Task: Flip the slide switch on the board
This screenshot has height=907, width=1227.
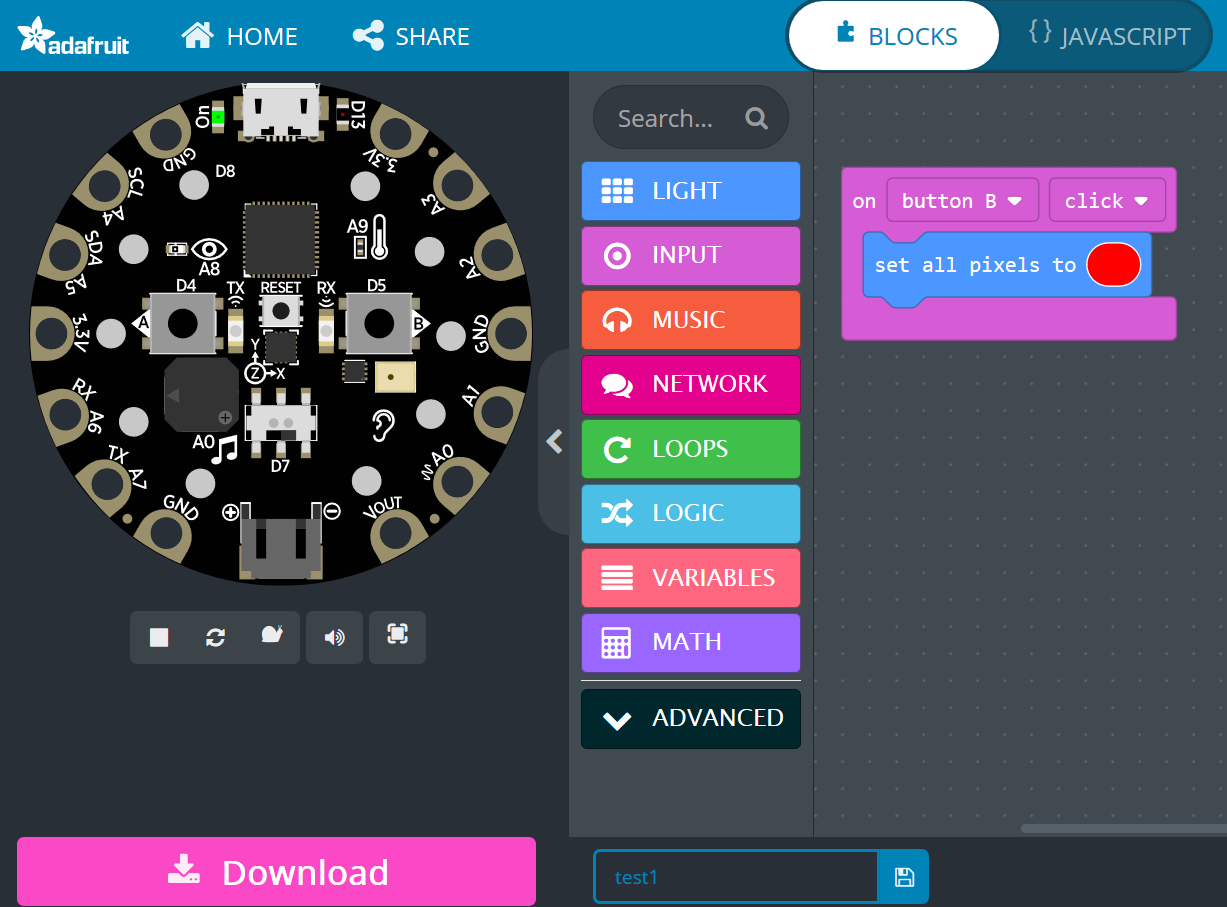Action: (x=281, y=423)
